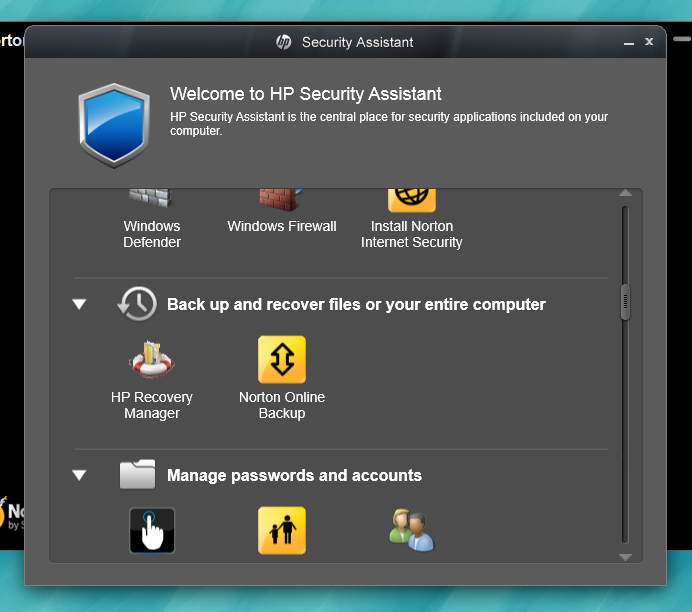The image size is (692, 612).
Task: Click the scroll down arrow
Action: click(x=625, y=557)
